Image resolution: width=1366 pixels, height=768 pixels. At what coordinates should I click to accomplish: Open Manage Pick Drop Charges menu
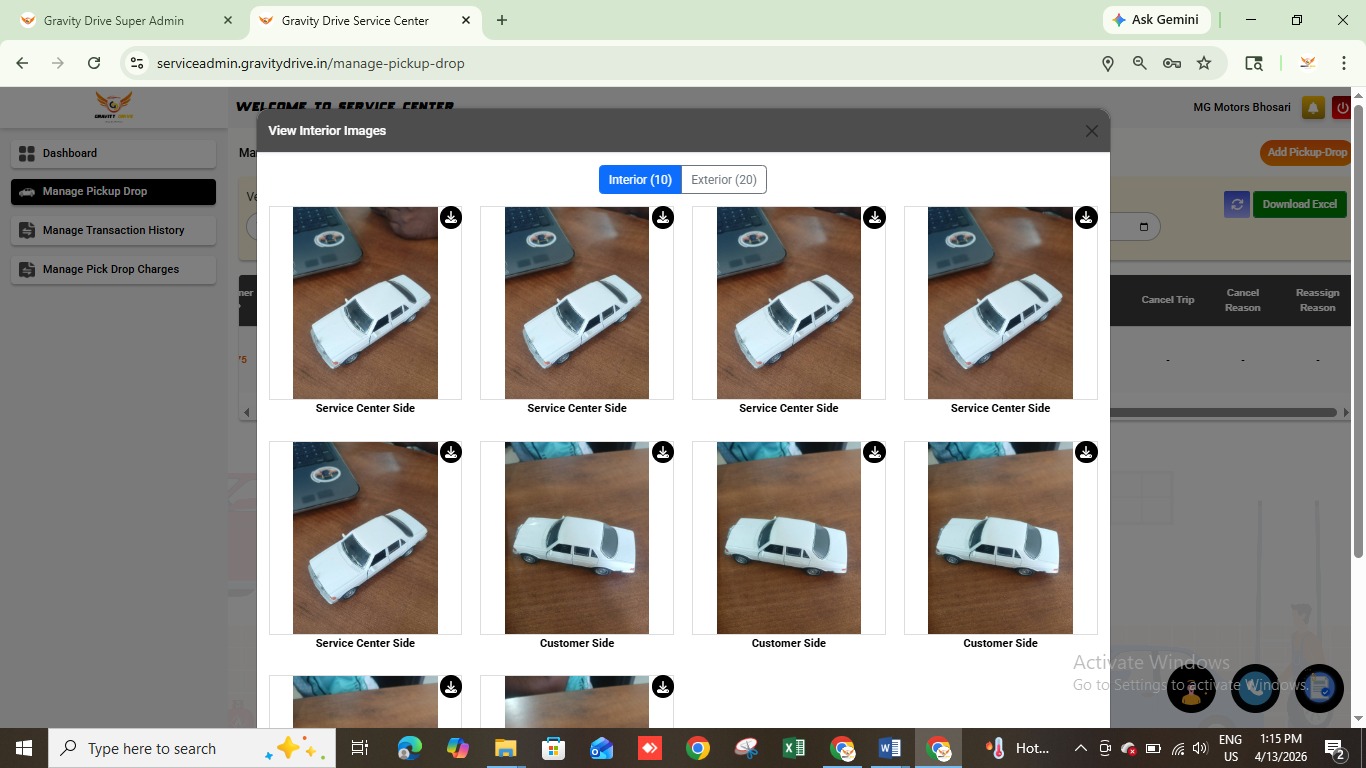point(113,269)
